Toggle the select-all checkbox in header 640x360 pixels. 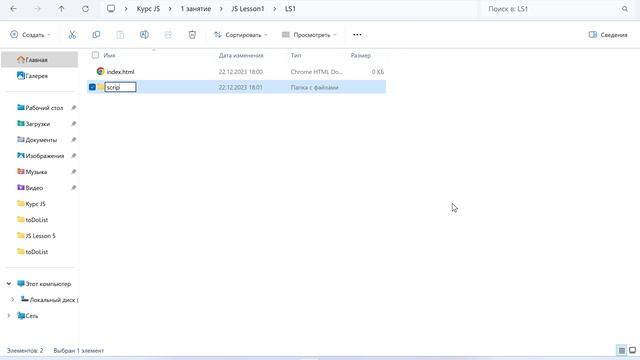tap(95, 55)
